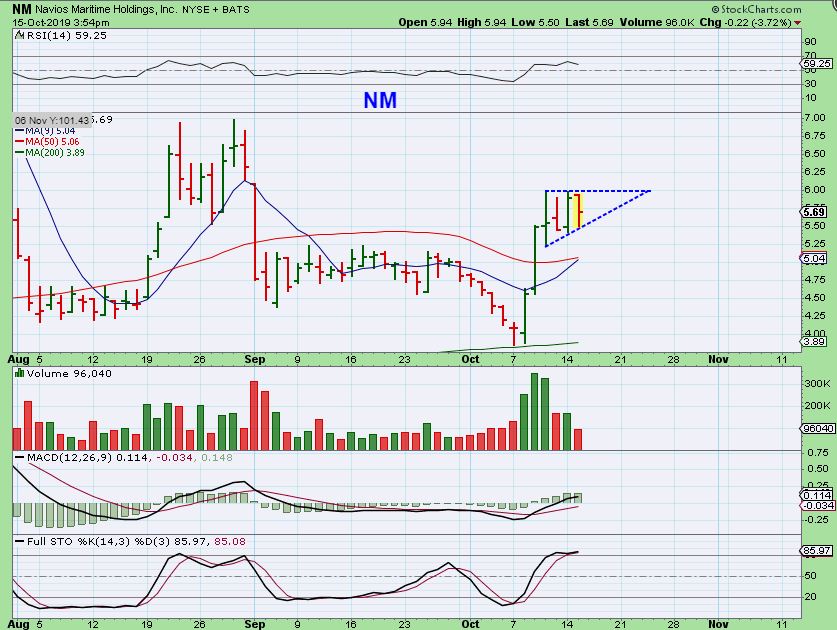
Task: Click the 0.114 MACD value tag
Action: (x=817, y=495)
